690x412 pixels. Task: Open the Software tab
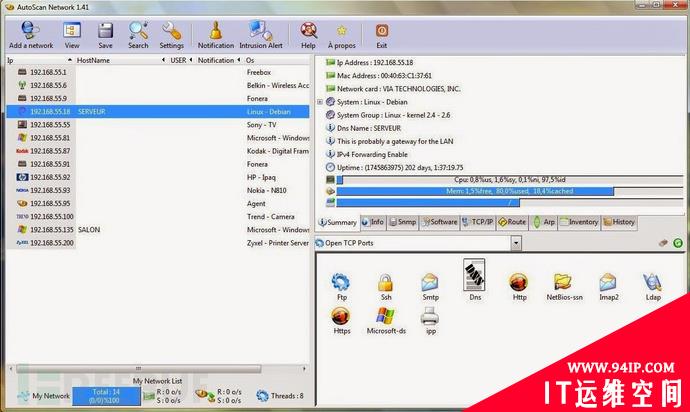pos(440,222)
